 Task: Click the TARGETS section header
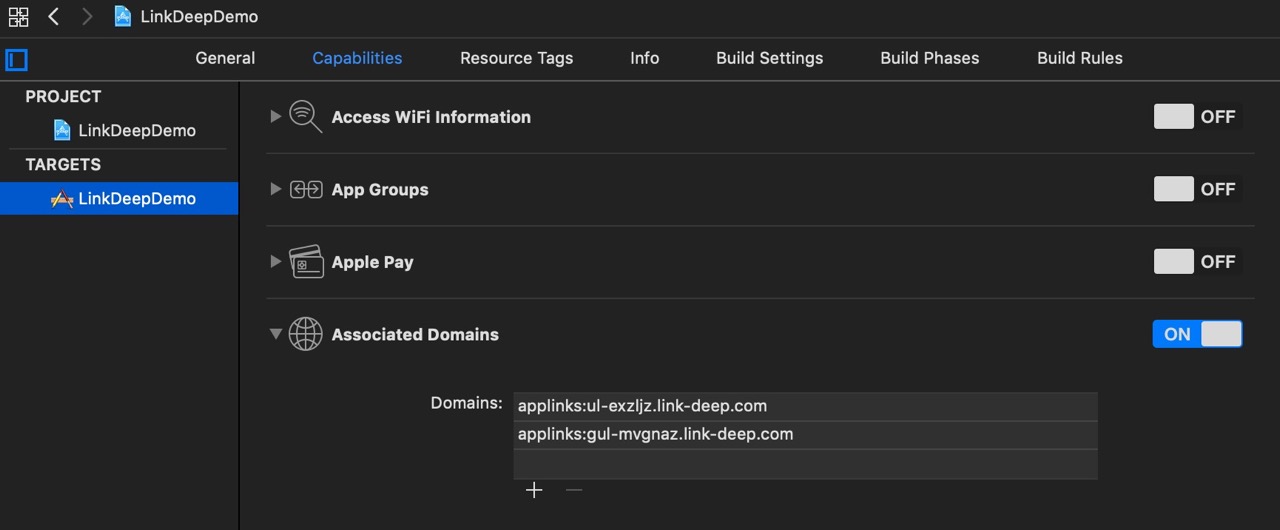(x=63, y=164)
